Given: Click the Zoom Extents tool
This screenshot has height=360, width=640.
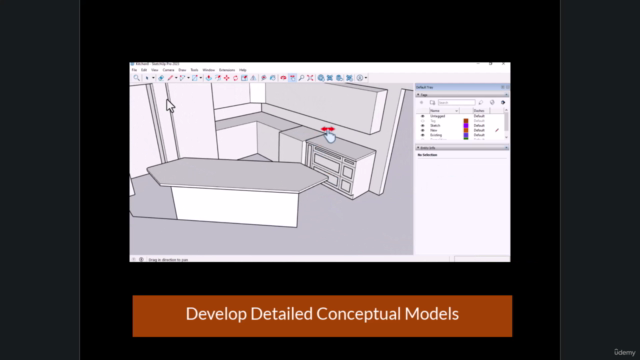Looking at the screenshot, I should click(310, 78).
